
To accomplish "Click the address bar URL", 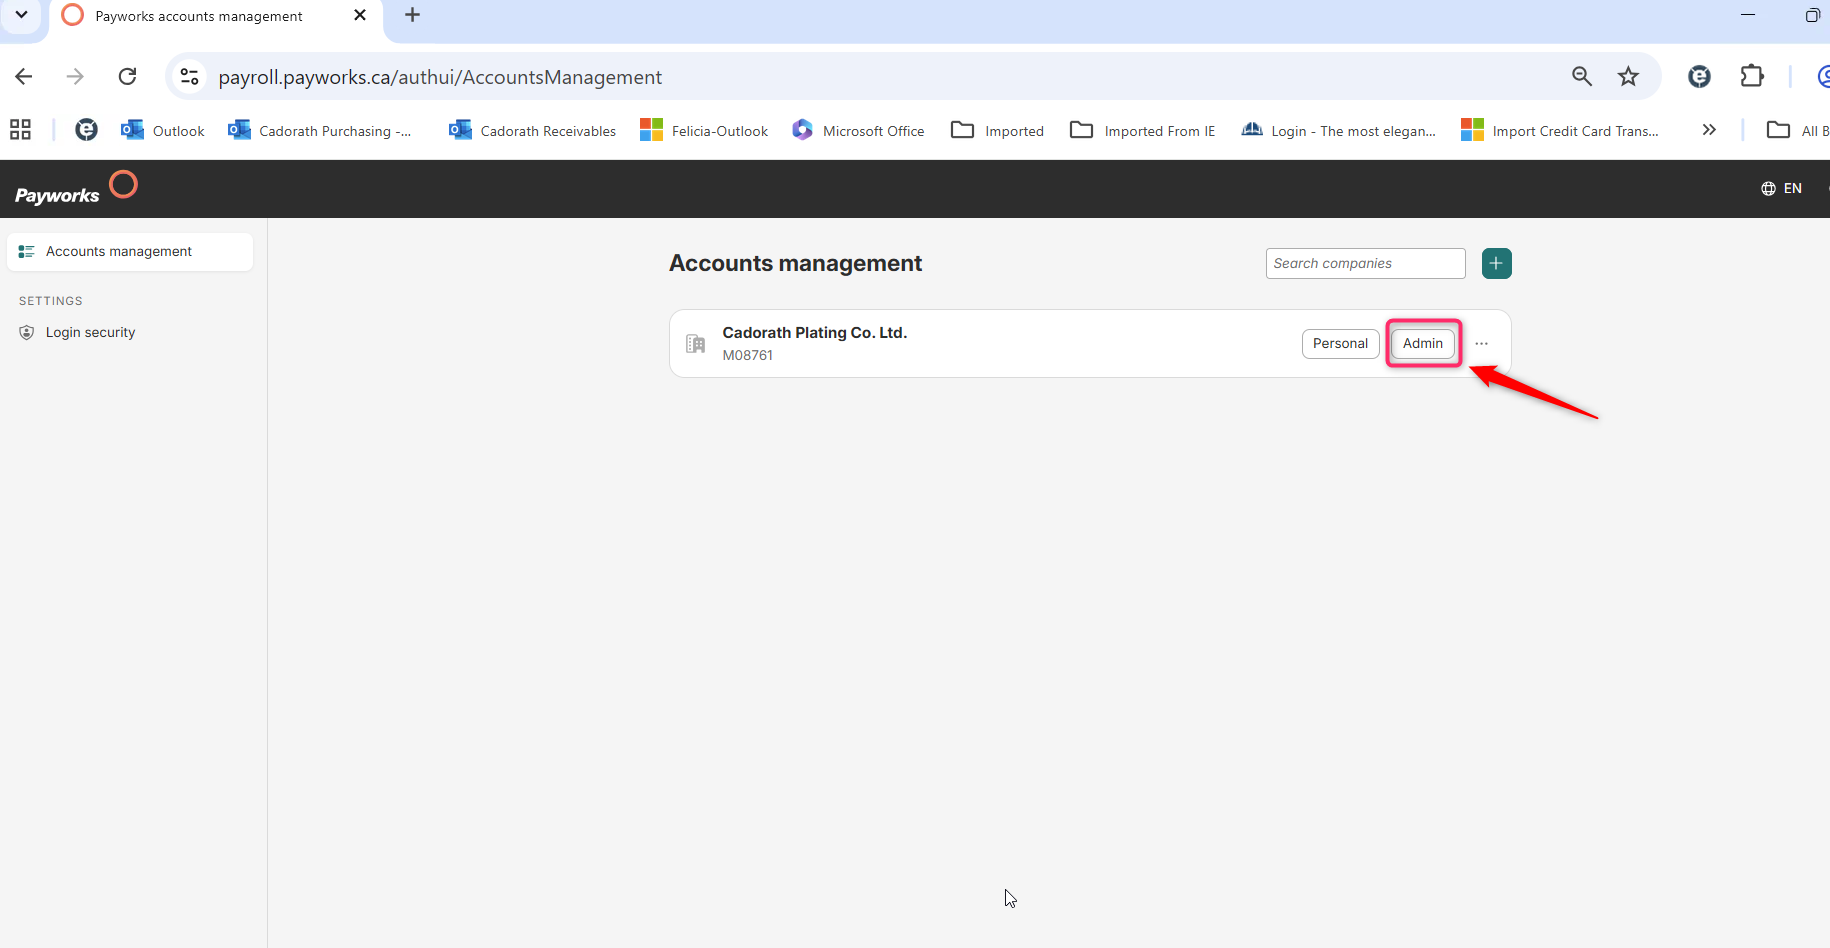I will coord(440,78).
